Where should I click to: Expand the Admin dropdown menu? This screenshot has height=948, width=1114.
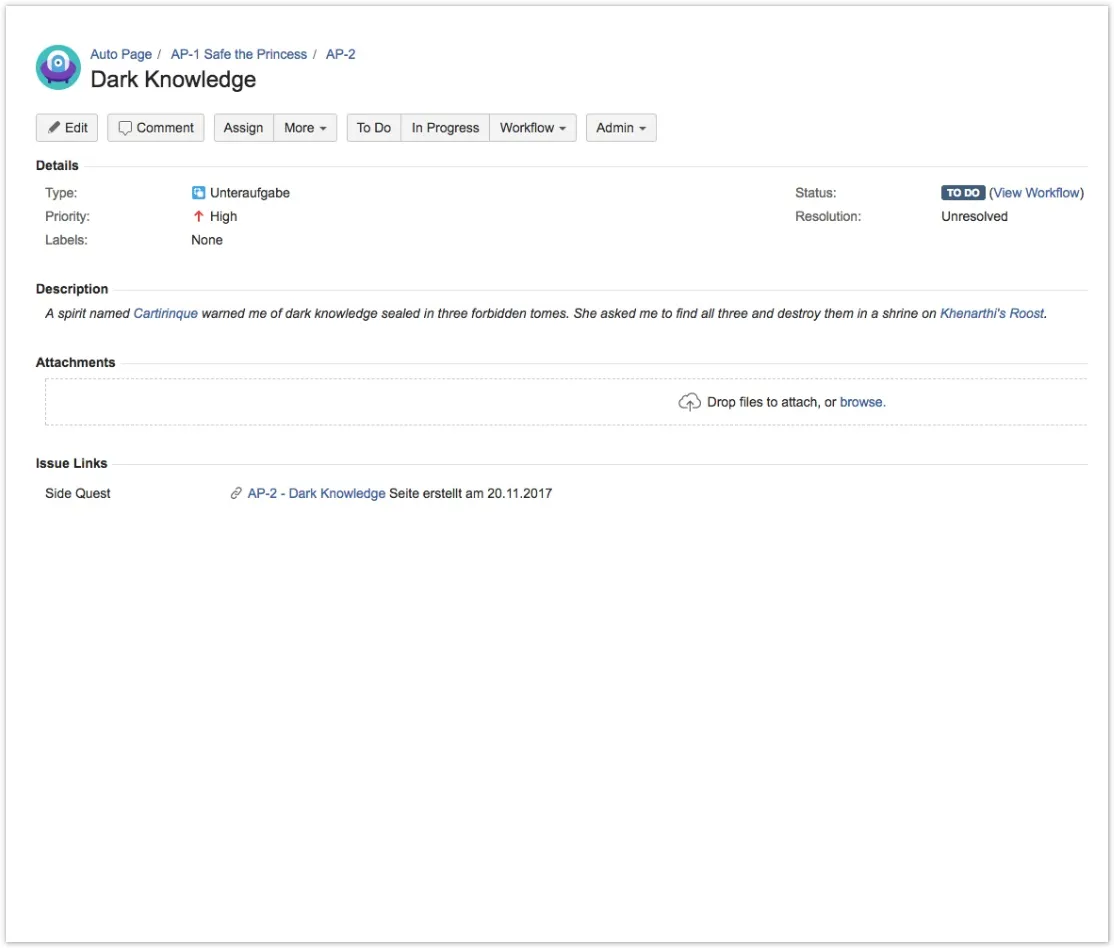tap(621, 128)
